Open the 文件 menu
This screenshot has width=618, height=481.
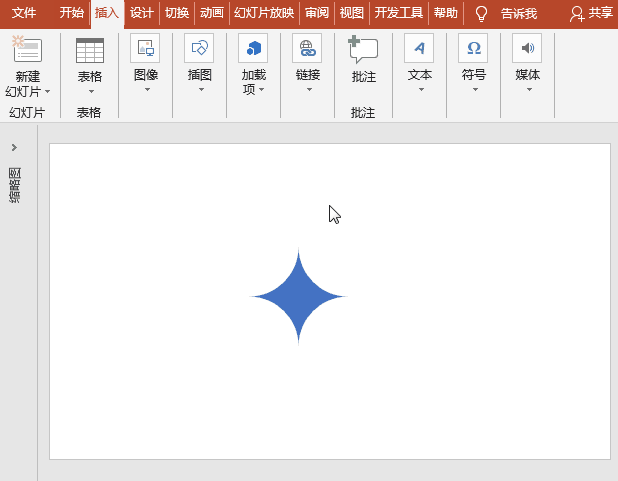(x=24, y=13)
